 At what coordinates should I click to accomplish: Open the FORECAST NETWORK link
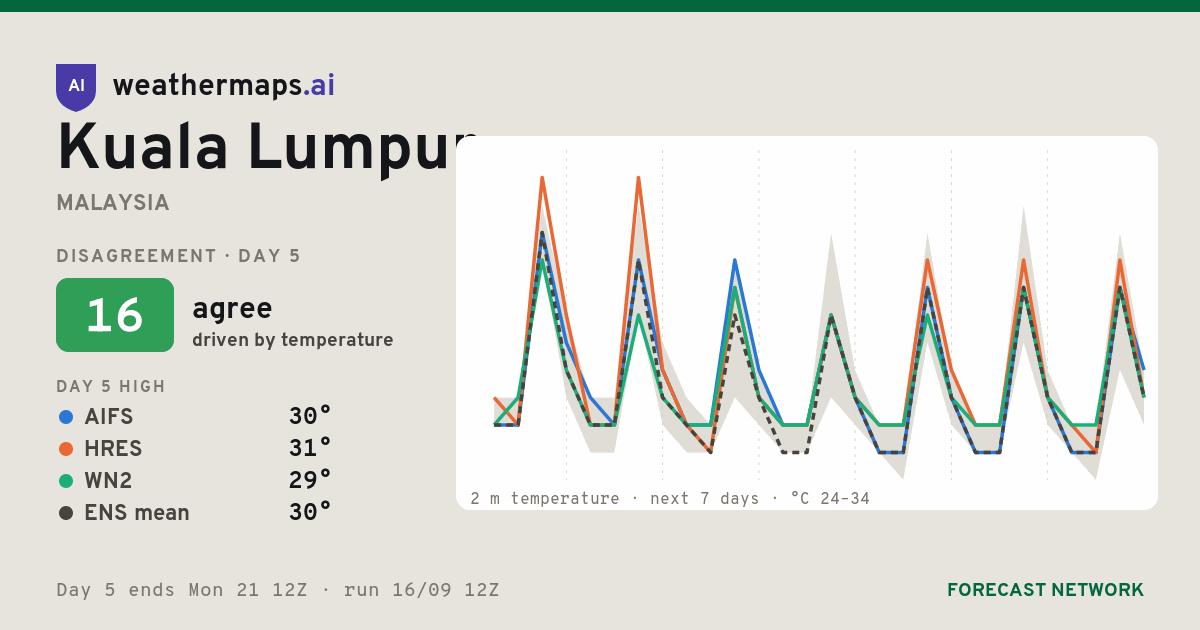click(x=1045, y=590)
